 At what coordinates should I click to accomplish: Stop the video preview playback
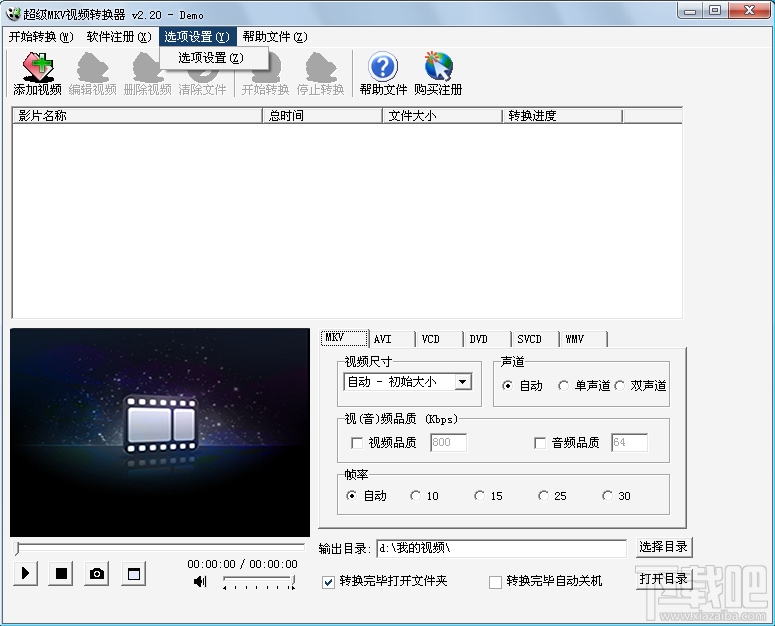pyautogui.click(x=61, y=573)
